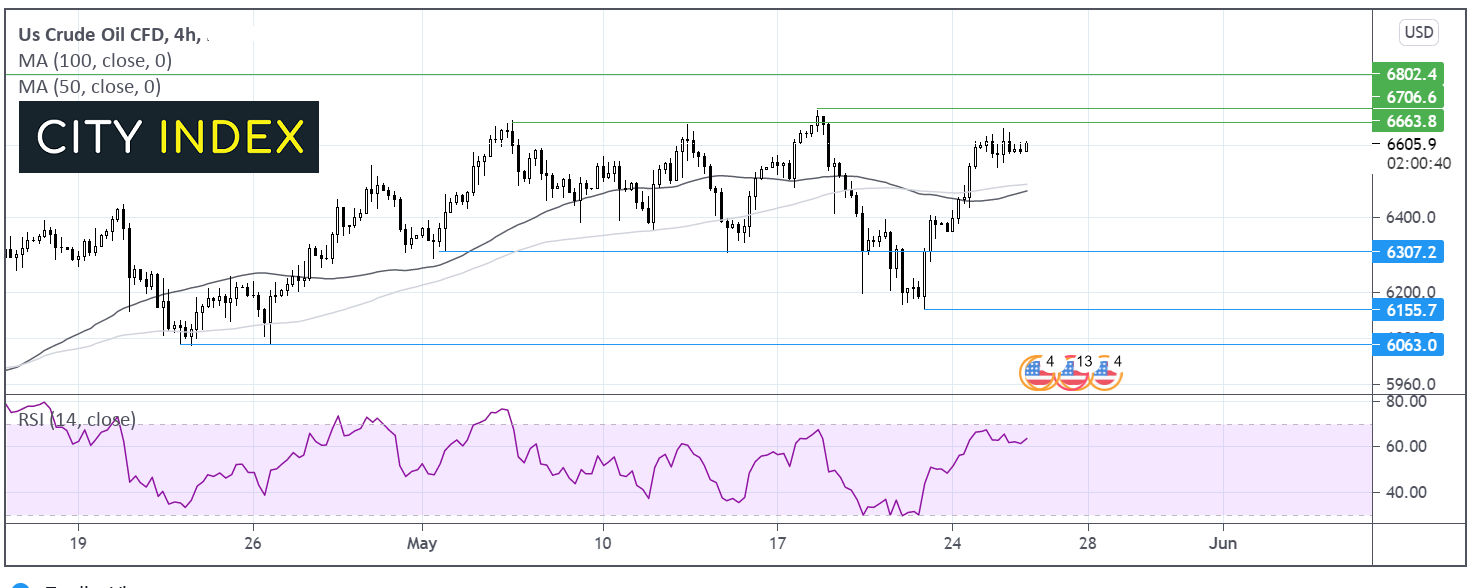Click the 6307.2 blue price level label
1476x588 pixels.
pos(1411,252)
